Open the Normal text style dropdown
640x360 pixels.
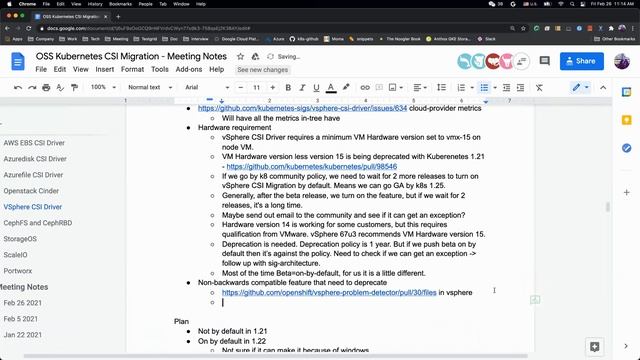pyautogui.click(x=150, y=87)
